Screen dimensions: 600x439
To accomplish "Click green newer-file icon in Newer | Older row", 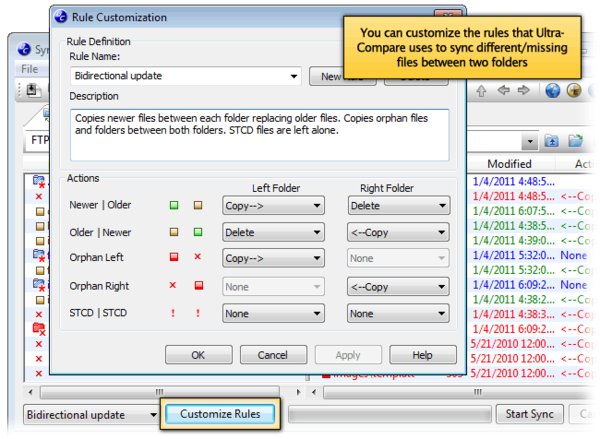I will pyautogui.click(x=174, y=206).
